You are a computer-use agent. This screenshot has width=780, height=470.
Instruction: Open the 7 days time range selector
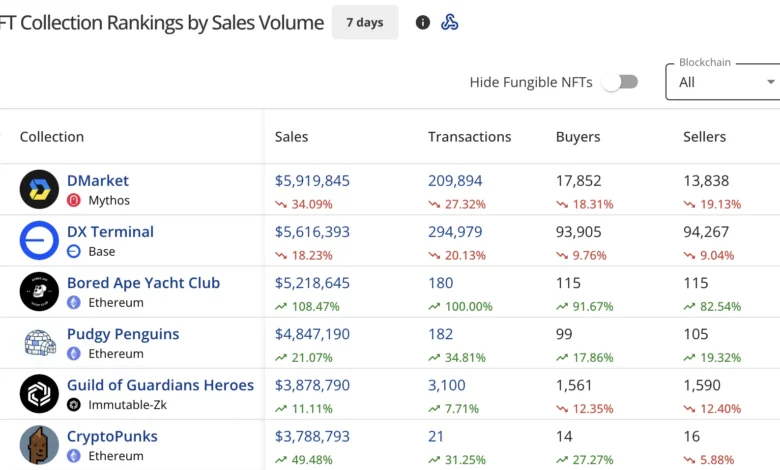pyautogui.click(x=365, y=22)
